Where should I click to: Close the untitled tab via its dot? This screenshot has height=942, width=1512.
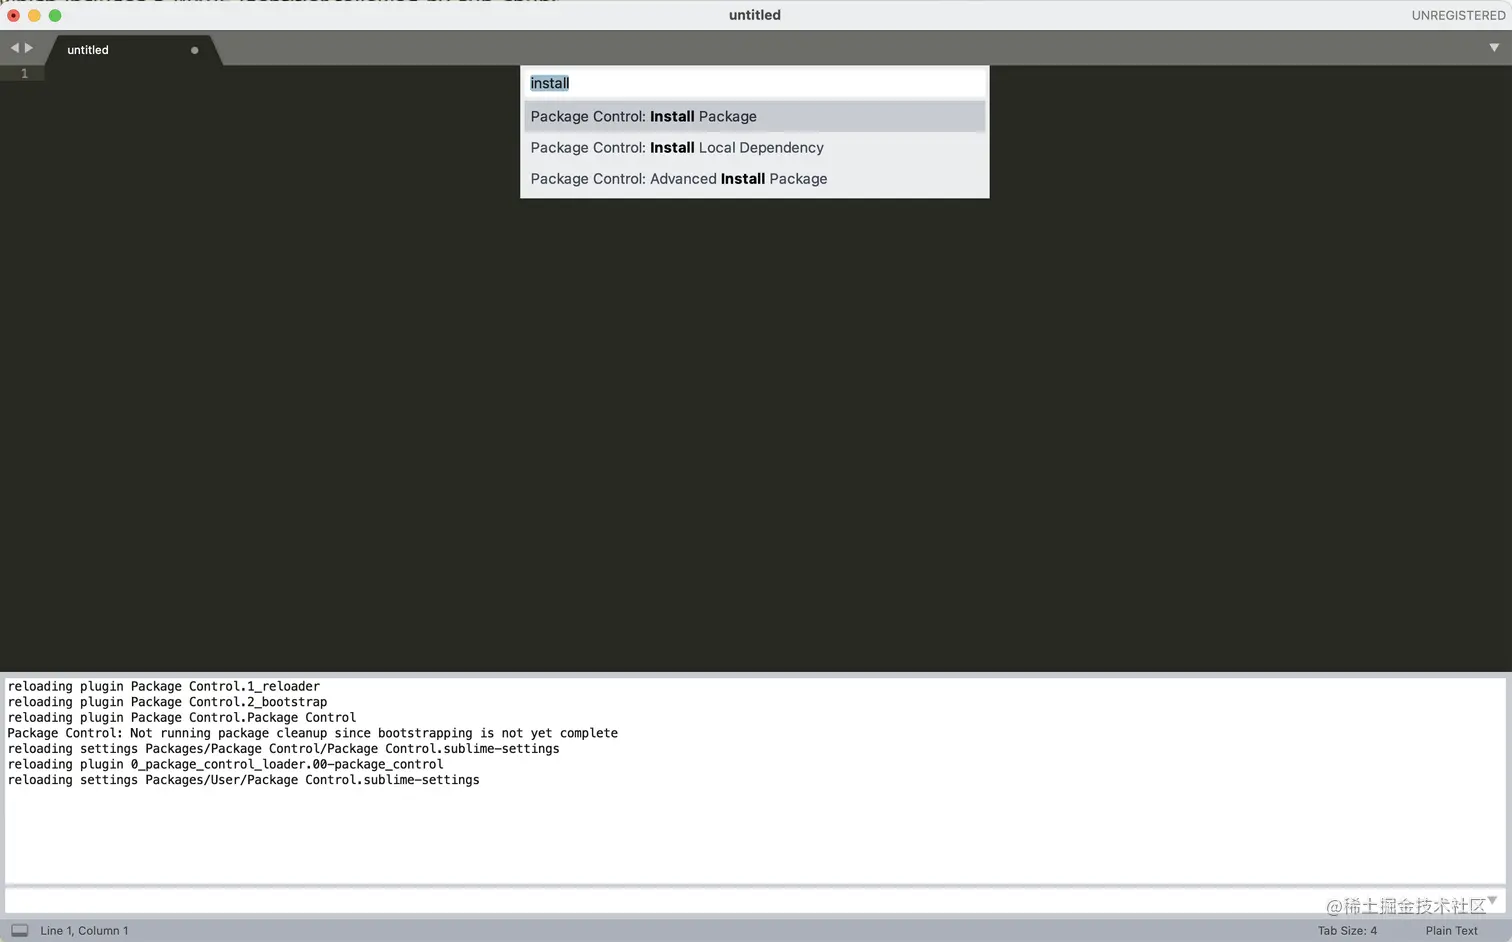point(194,50)
